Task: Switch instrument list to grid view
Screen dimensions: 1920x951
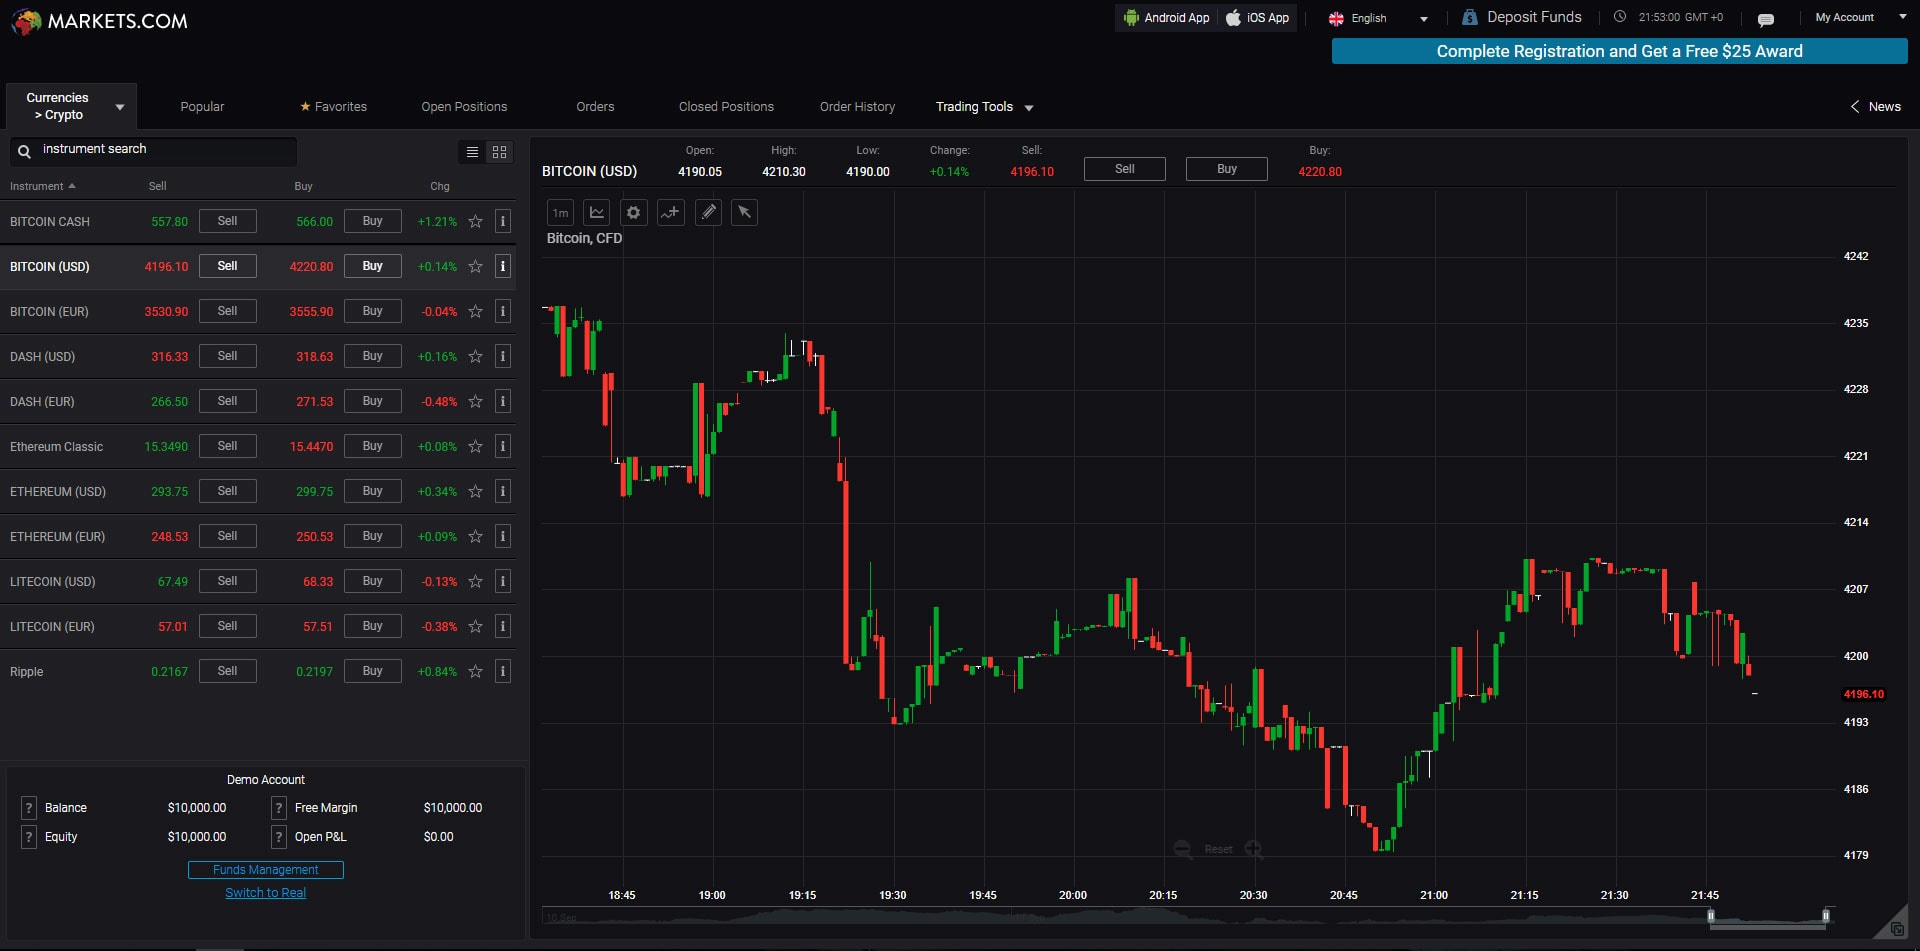Action: click(499, 152)
